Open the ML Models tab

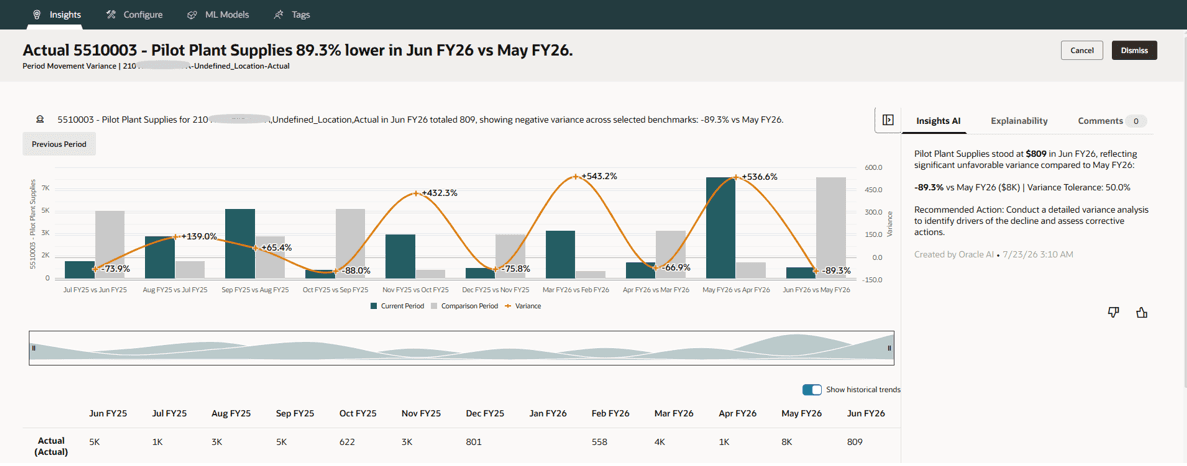(x=218, y=14)
